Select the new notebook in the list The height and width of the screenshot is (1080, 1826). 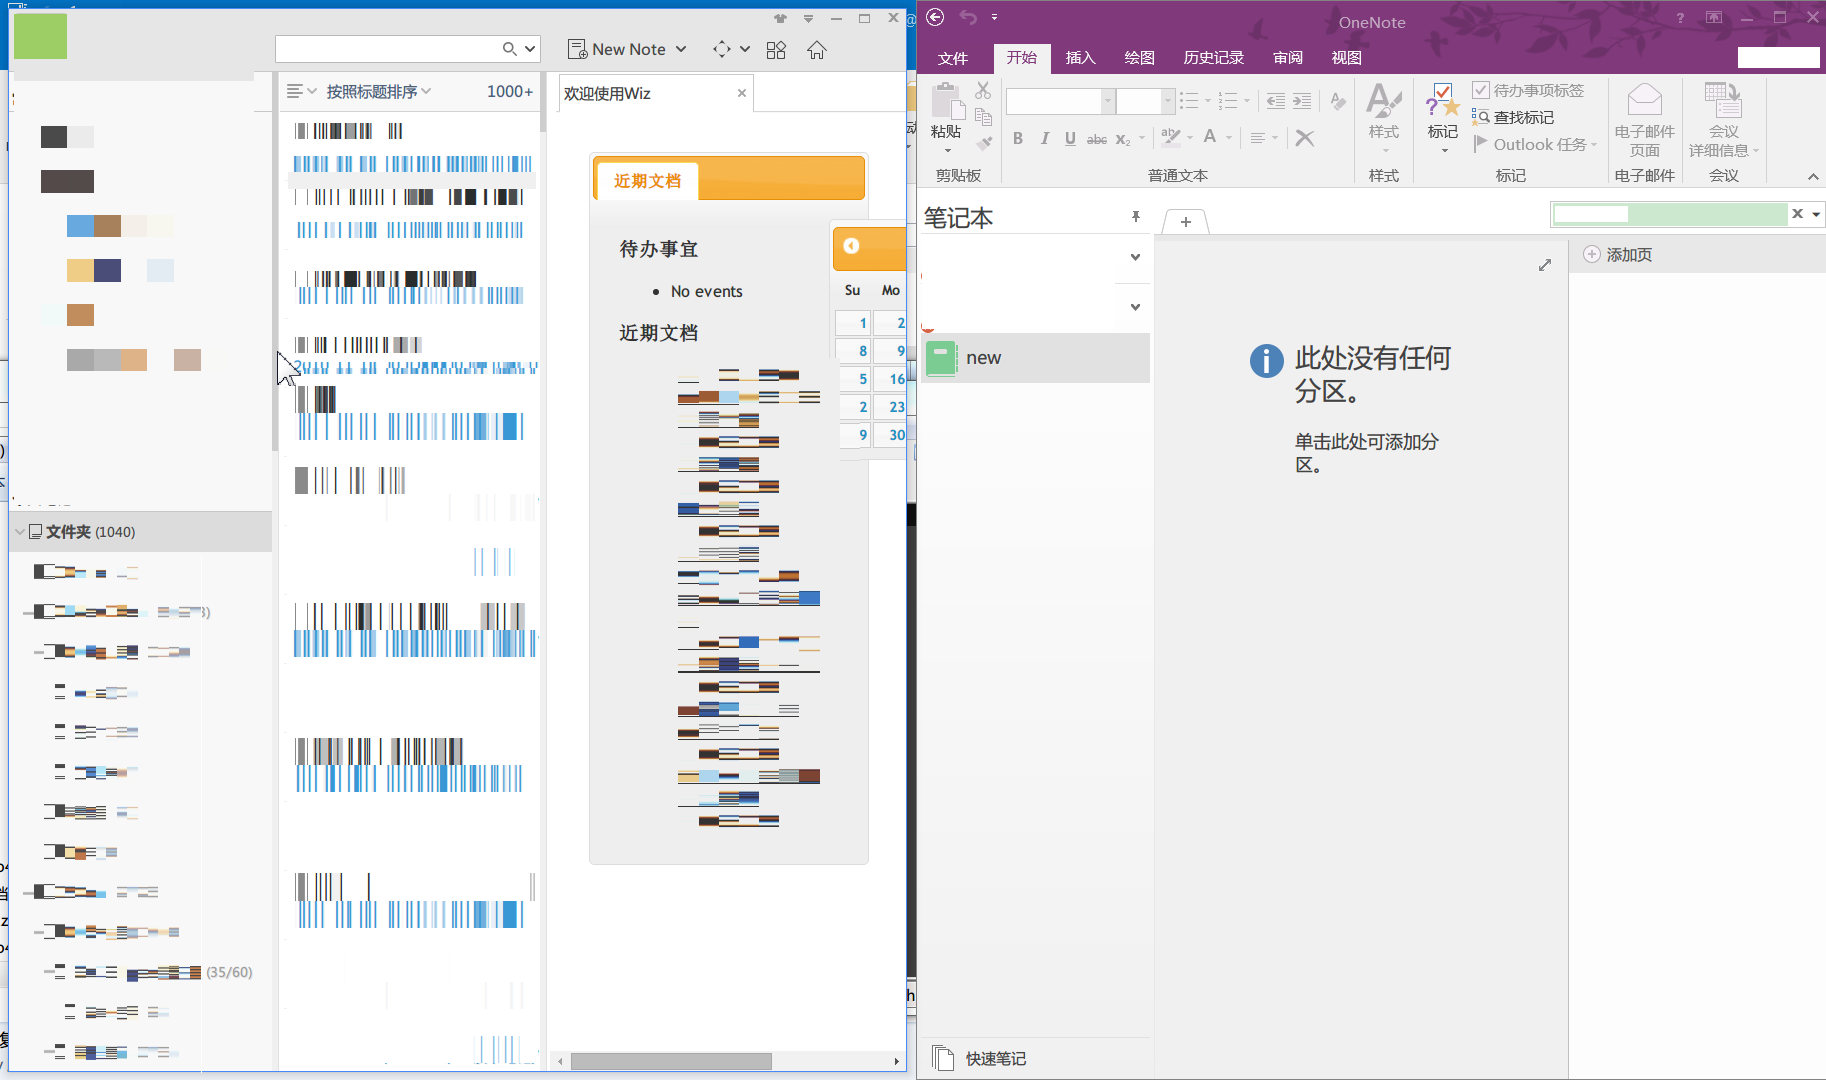(1035, 358)
